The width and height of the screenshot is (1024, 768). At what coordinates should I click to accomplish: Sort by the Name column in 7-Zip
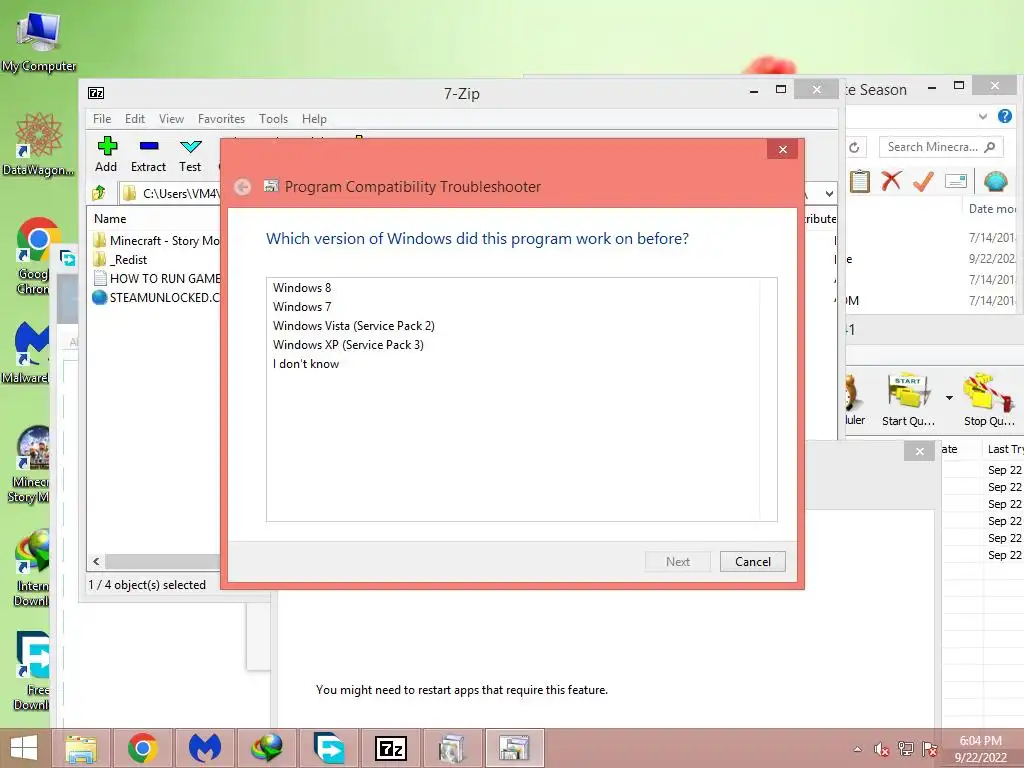point(110,219)
